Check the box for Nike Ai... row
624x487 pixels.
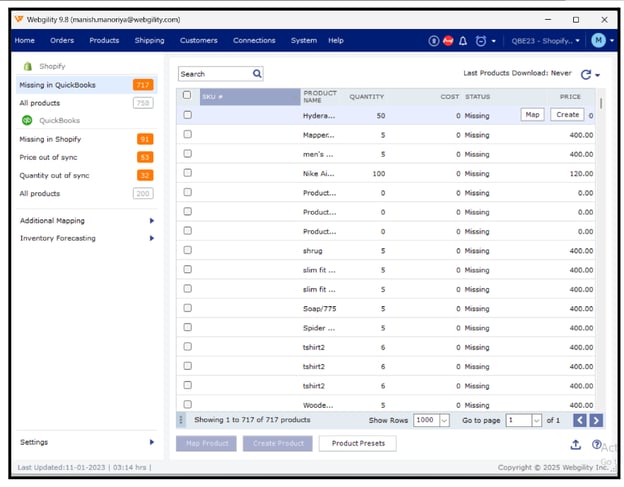pyautogui.click(x=187, y=174)
